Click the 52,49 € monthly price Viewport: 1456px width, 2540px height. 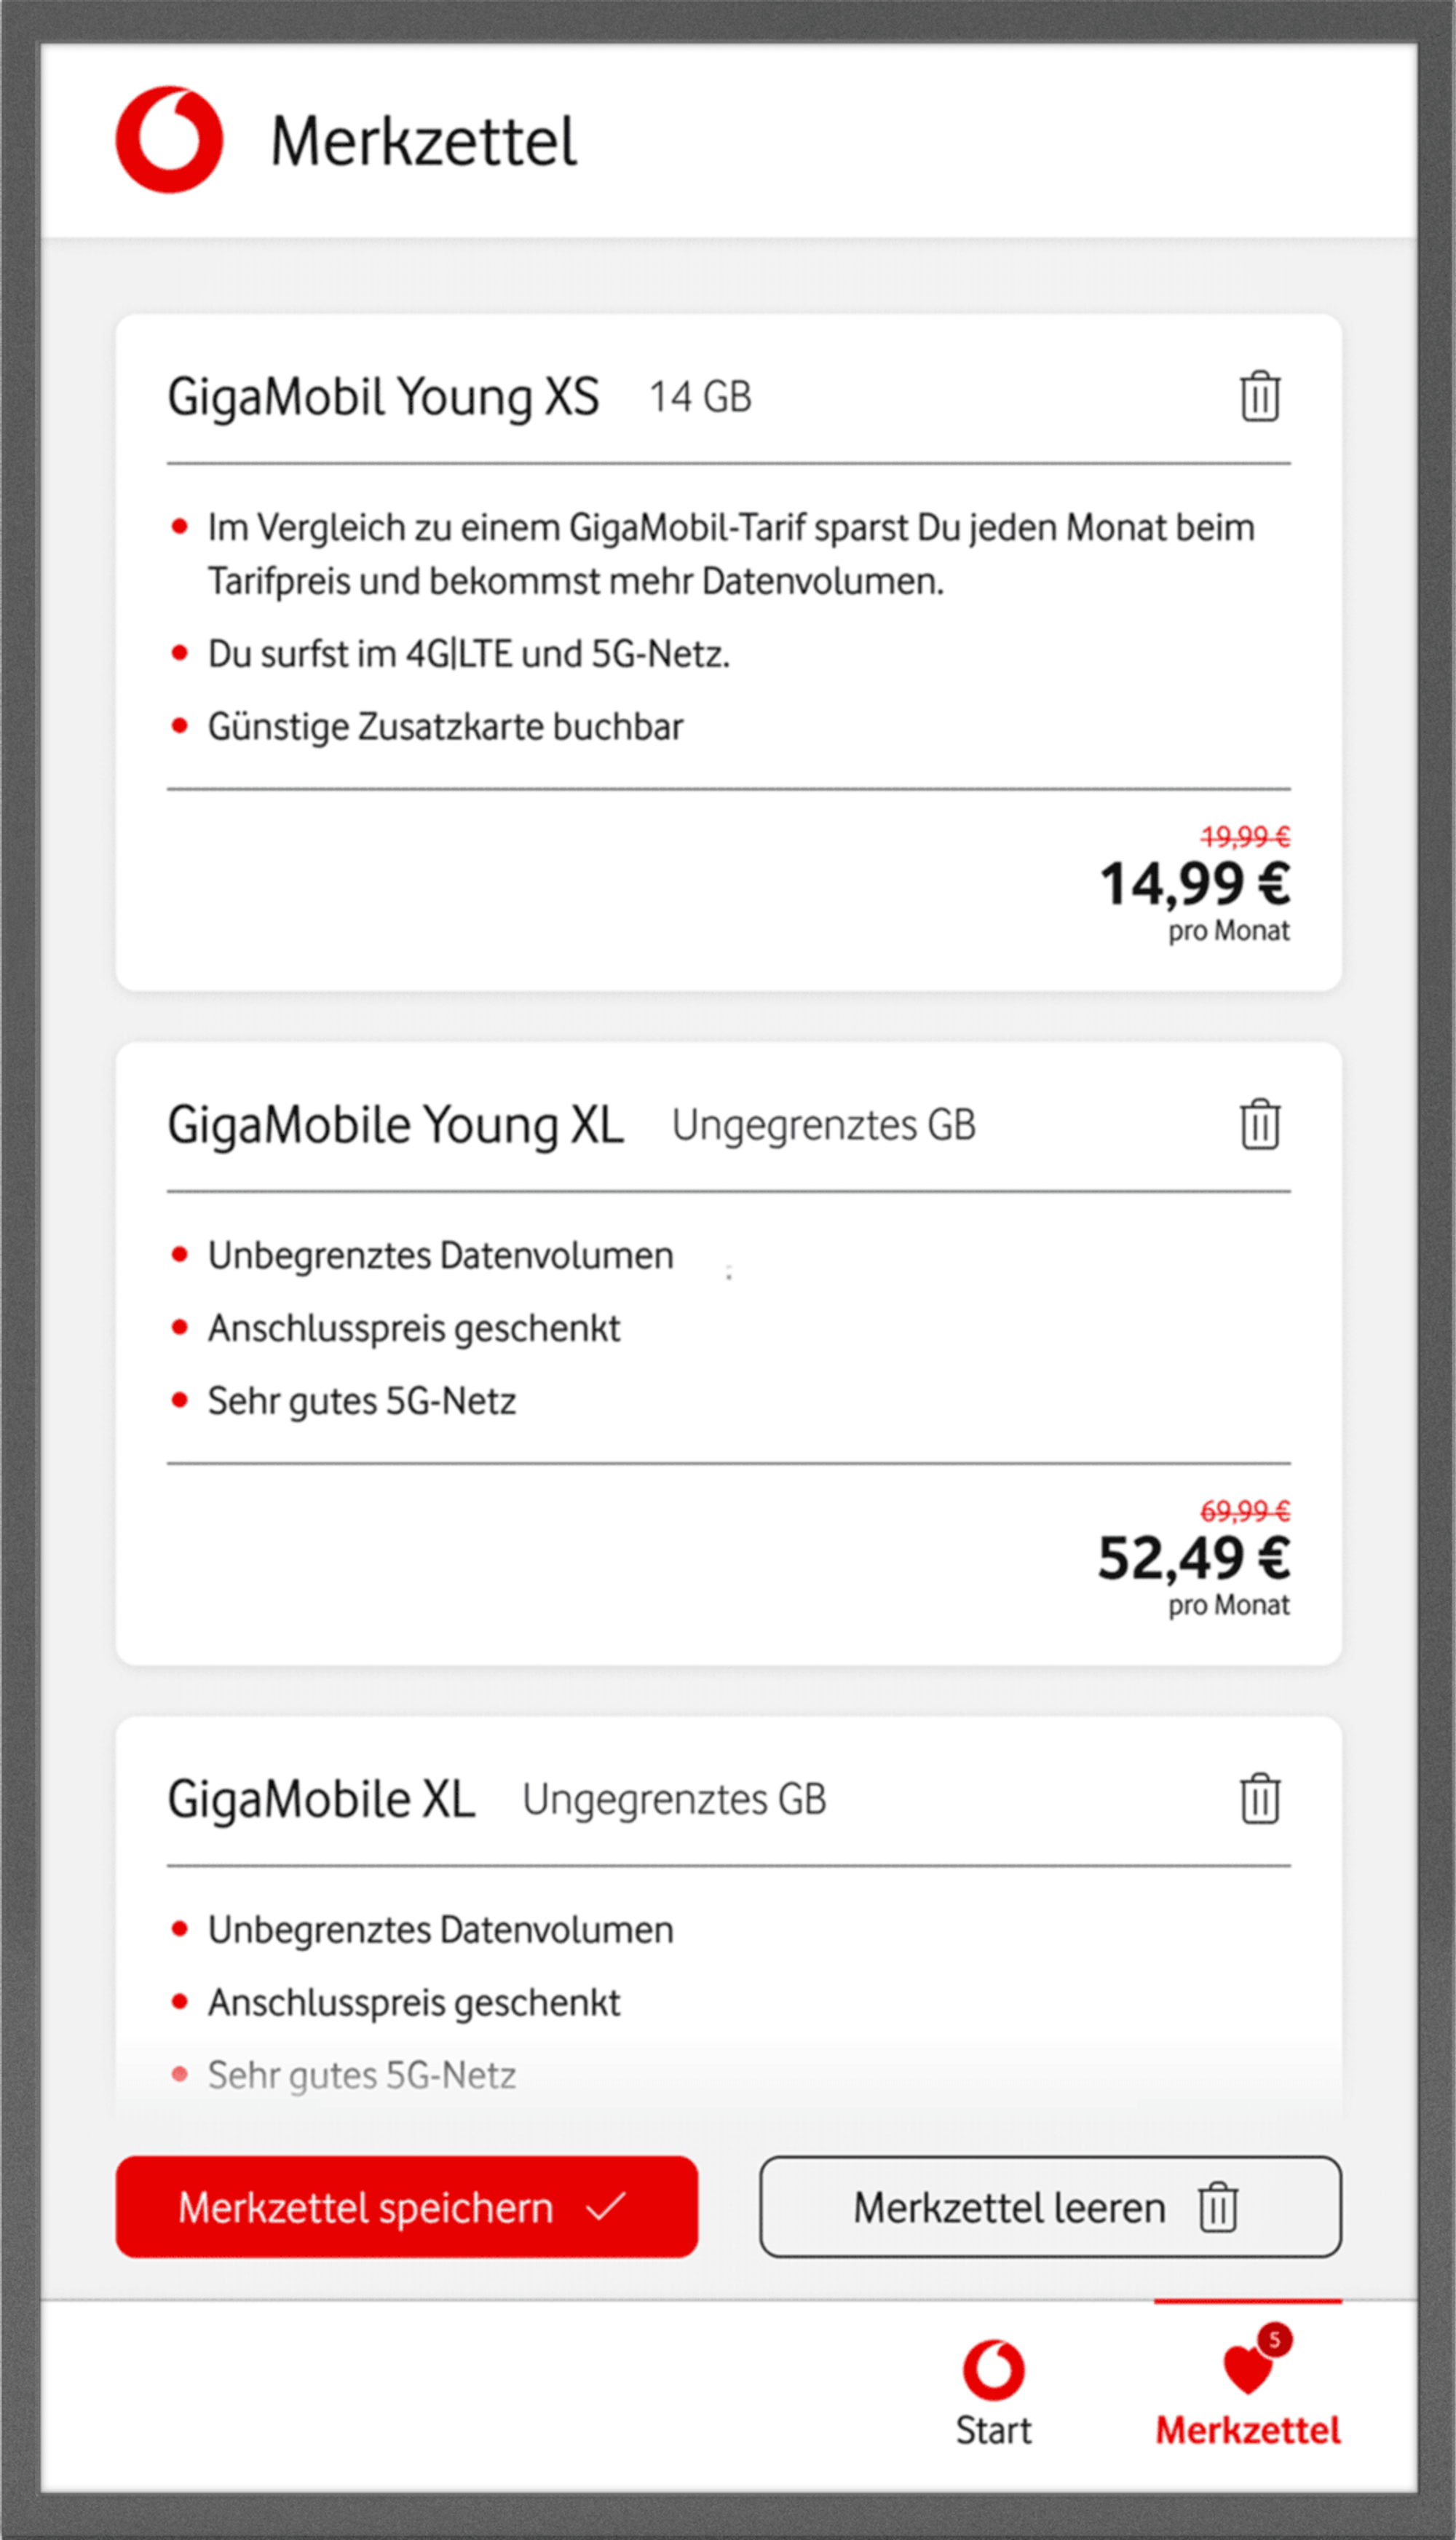1193,1558
